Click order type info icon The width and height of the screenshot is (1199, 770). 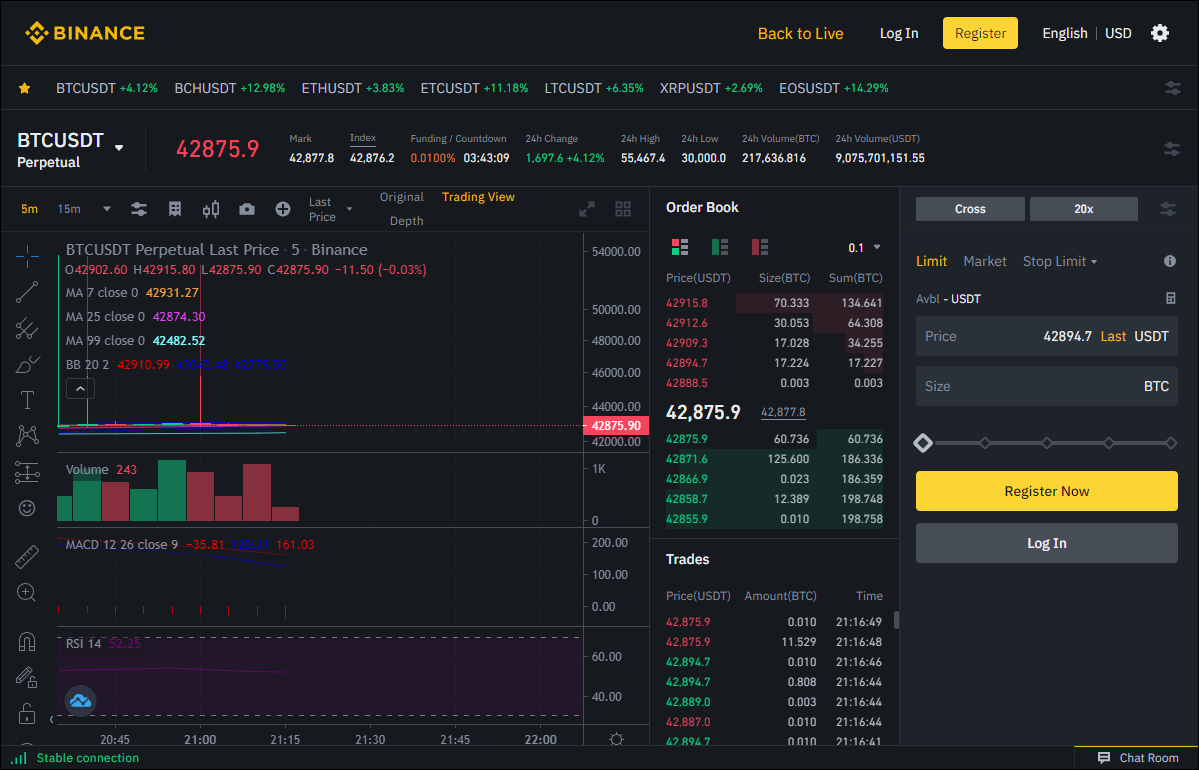[x=1170, y=262]
